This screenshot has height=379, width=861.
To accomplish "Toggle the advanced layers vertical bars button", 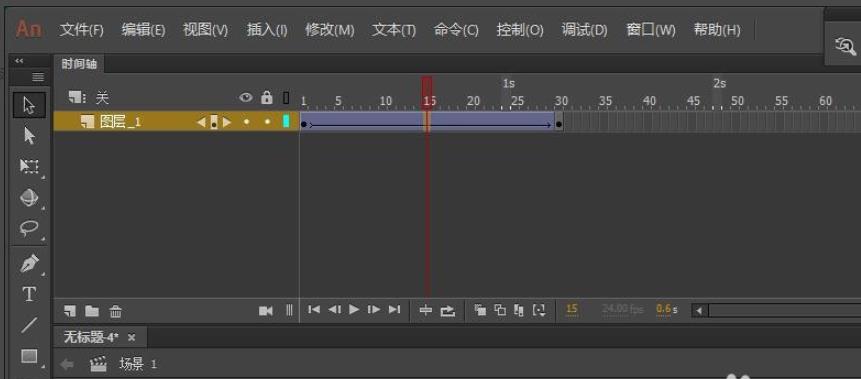I will point(289,310).
